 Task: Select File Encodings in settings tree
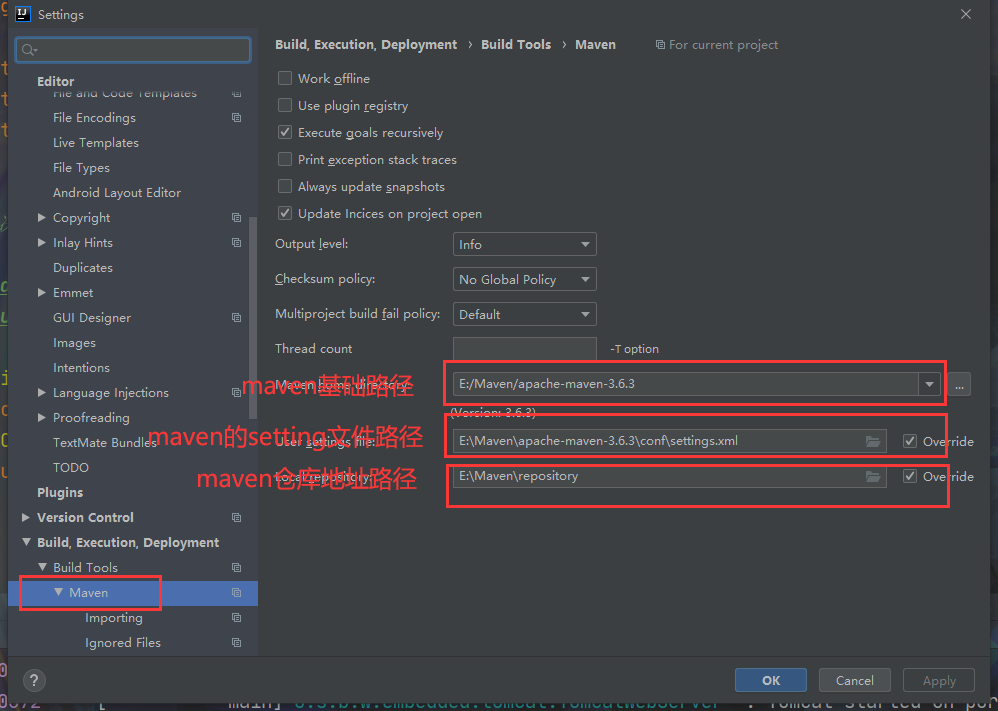coord(94,118)
